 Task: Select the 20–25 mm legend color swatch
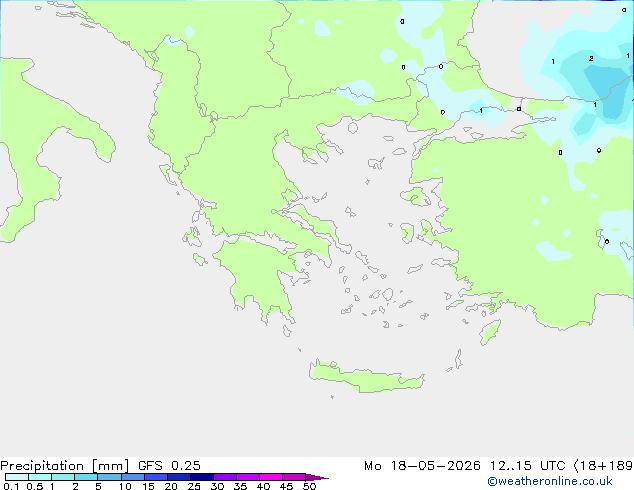pos(179,477)
